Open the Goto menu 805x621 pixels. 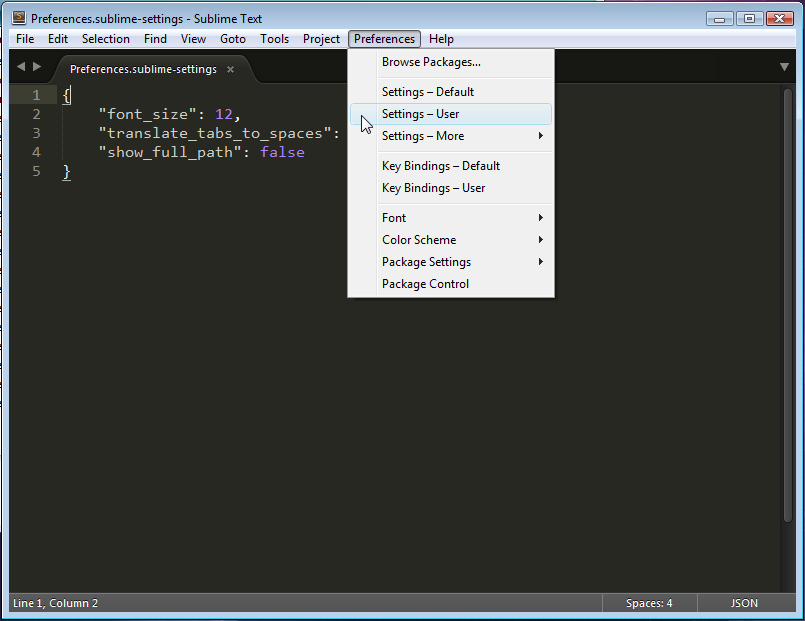233,39
